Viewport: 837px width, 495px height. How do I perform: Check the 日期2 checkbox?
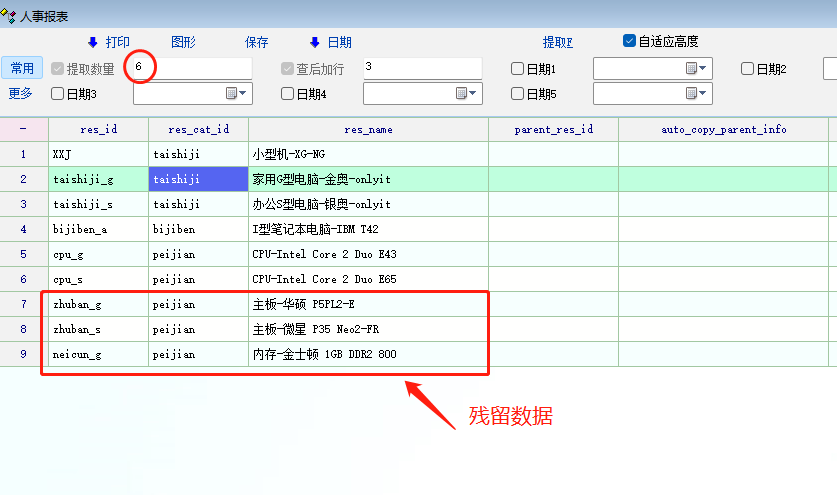(748, 69)
